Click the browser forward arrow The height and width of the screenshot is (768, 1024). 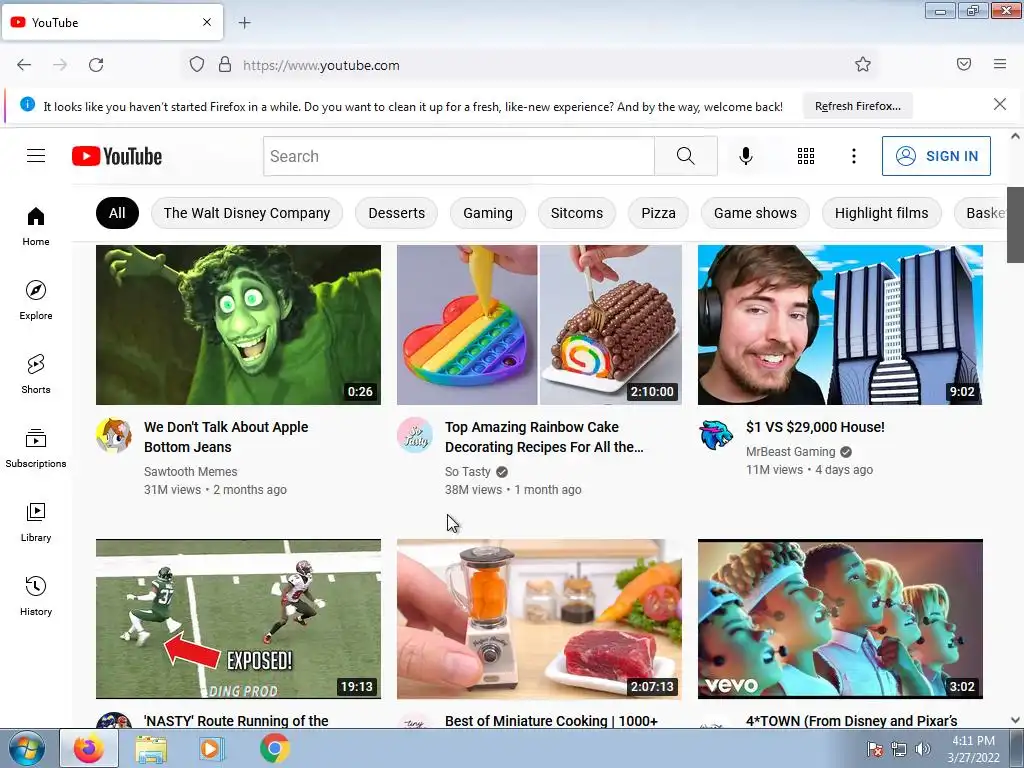tap(60, 65)
